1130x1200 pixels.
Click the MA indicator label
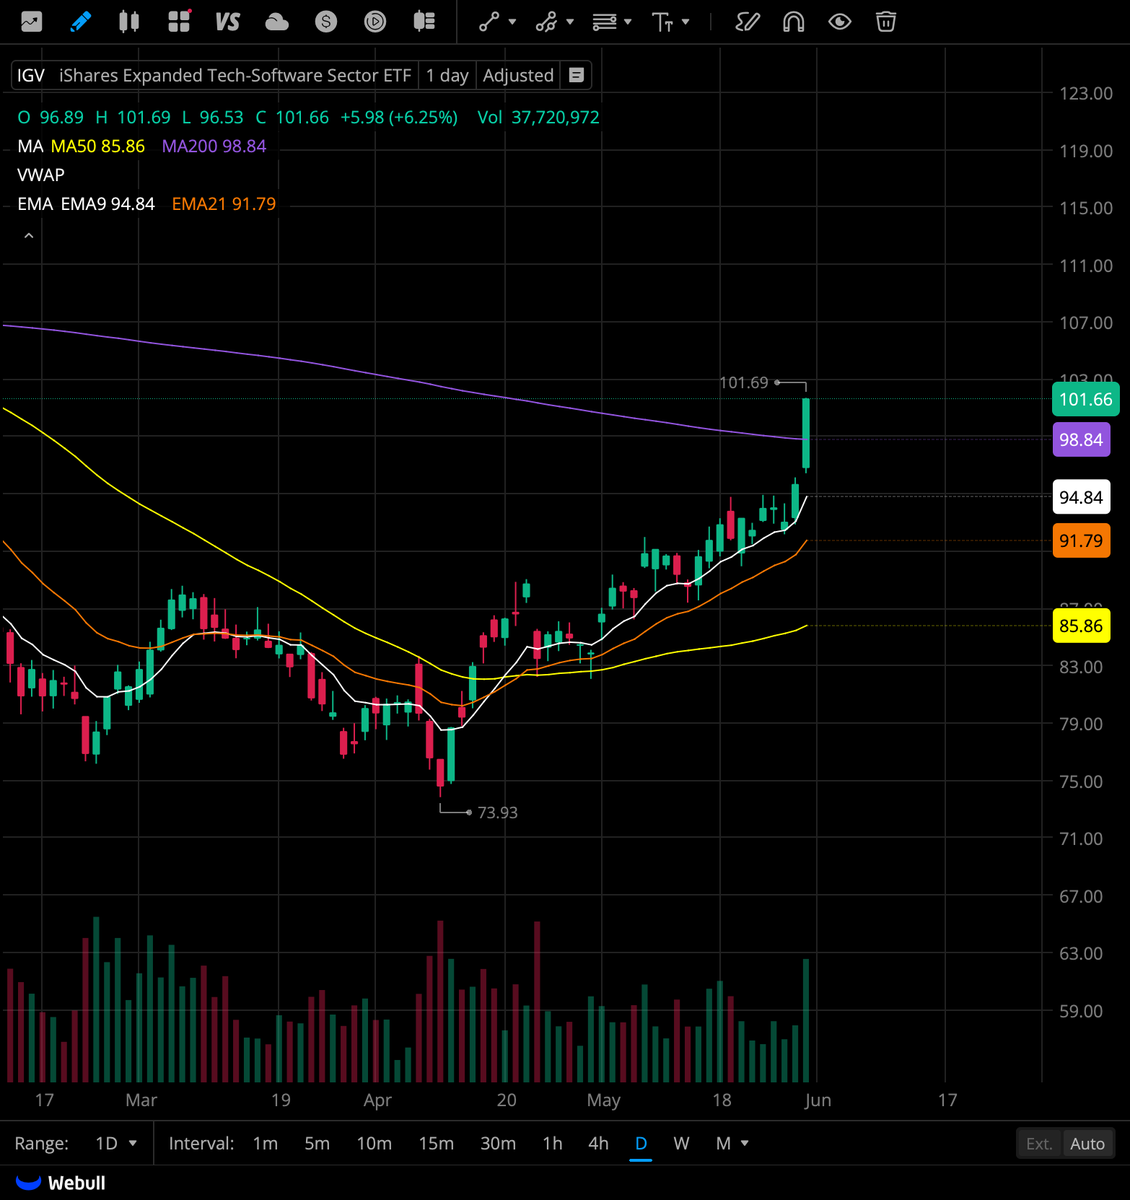(x=30, y=146)
